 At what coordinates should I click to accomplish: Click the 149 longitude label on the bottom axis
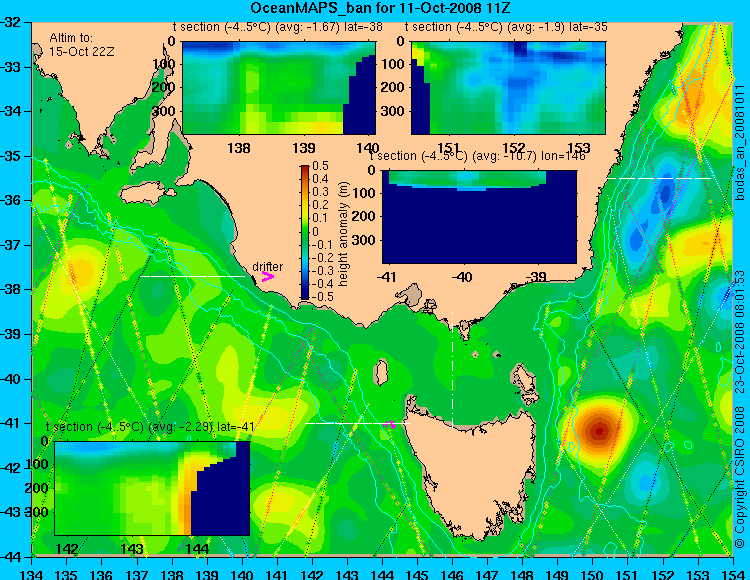pyautogui.click(x=558, y=574)
